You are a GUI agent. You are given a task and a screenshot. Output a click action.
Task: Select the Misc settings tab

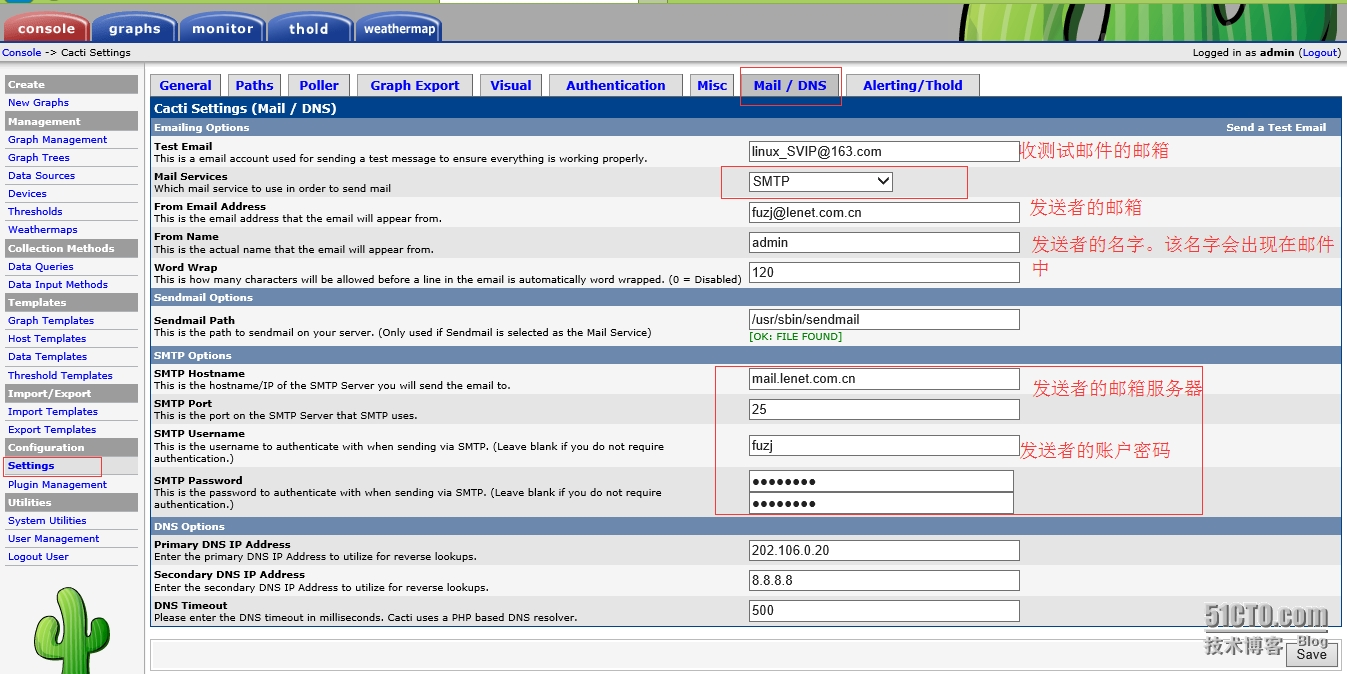[712, 85]
